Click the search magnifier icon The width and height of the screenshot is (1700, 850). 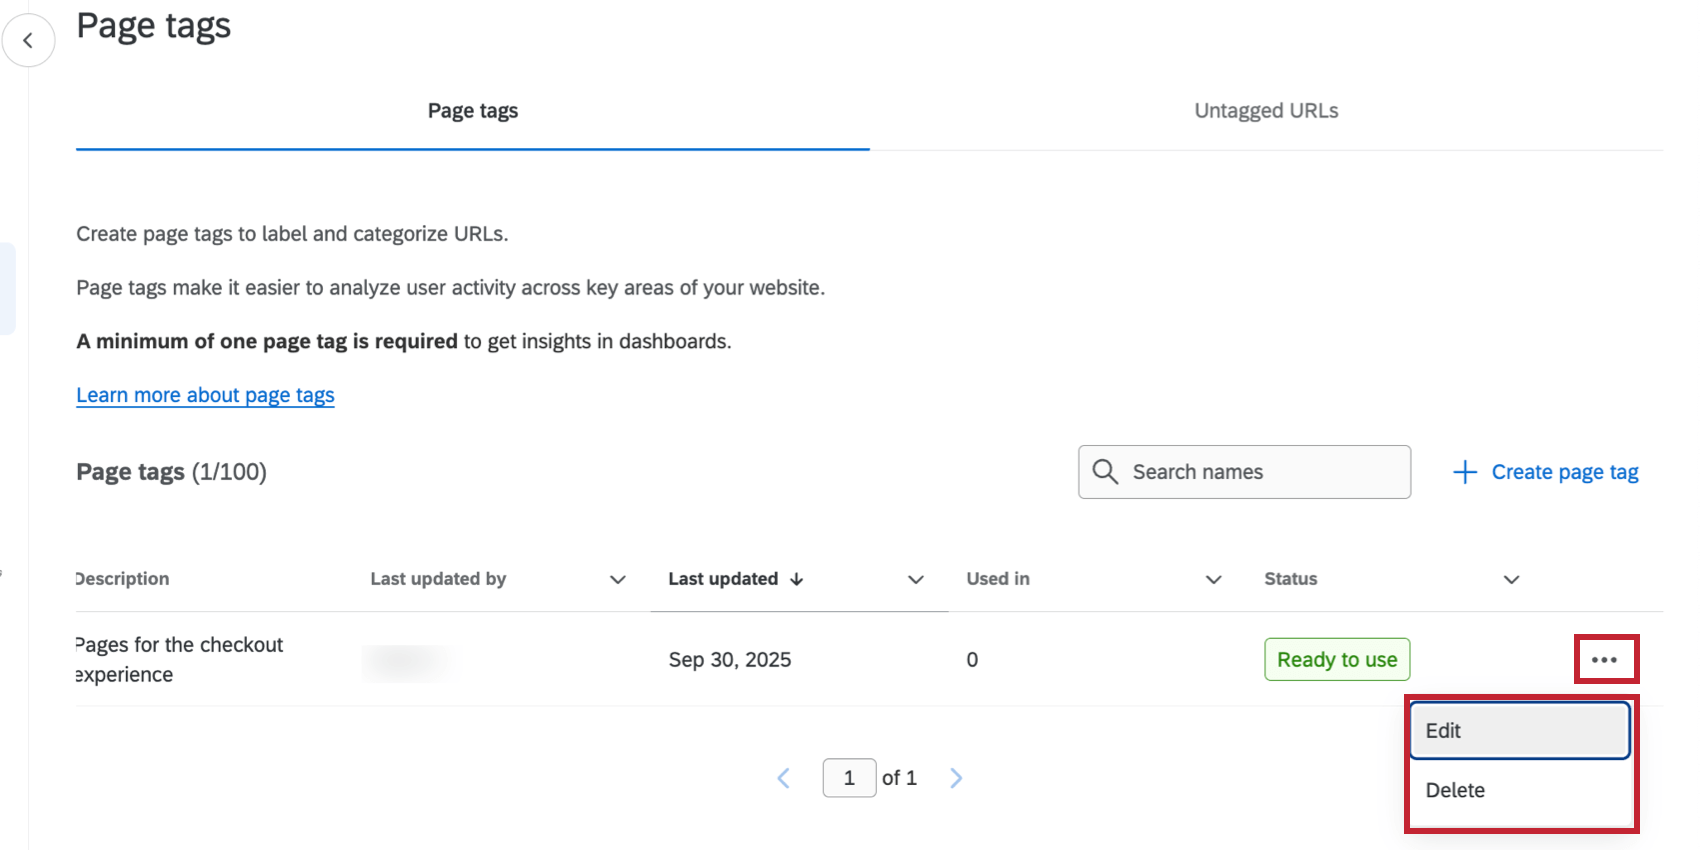(1105, 472)
